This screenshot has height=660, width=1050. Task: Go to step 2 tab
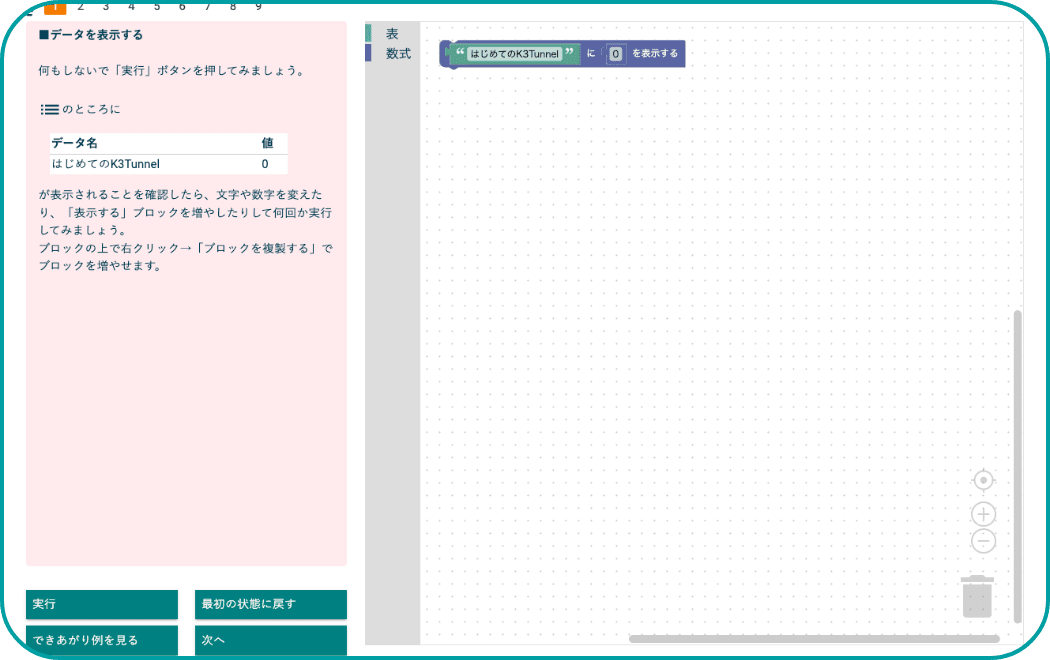pos(80,7)
